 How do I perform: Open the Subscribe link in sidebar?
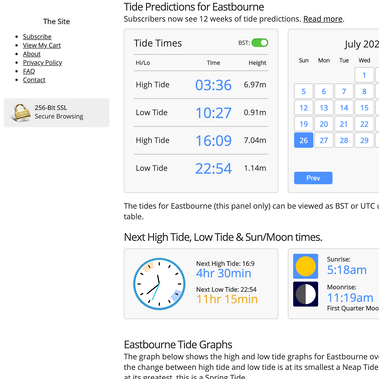click(x=37, y=37)
